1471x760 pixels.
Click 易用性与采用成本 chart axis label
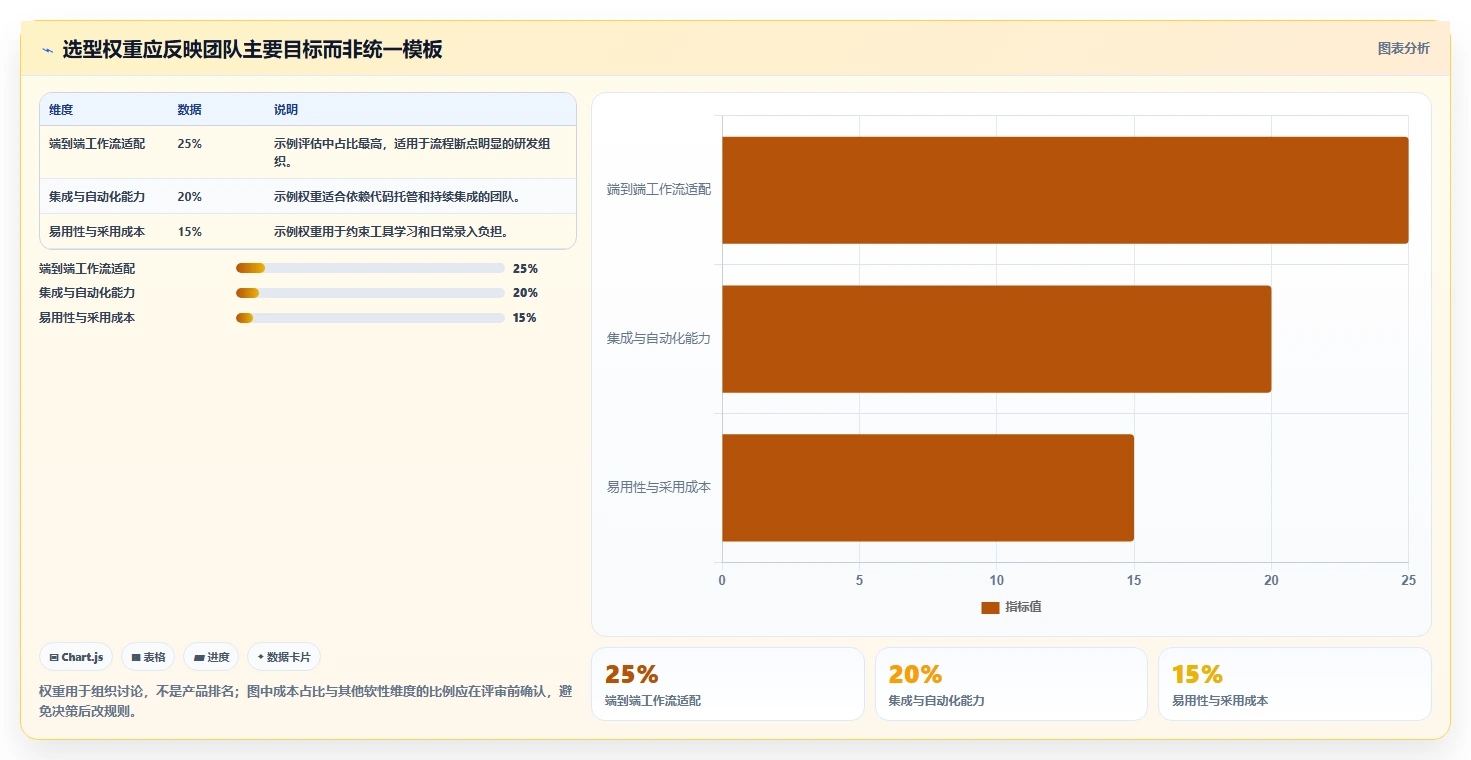point(659,487)
